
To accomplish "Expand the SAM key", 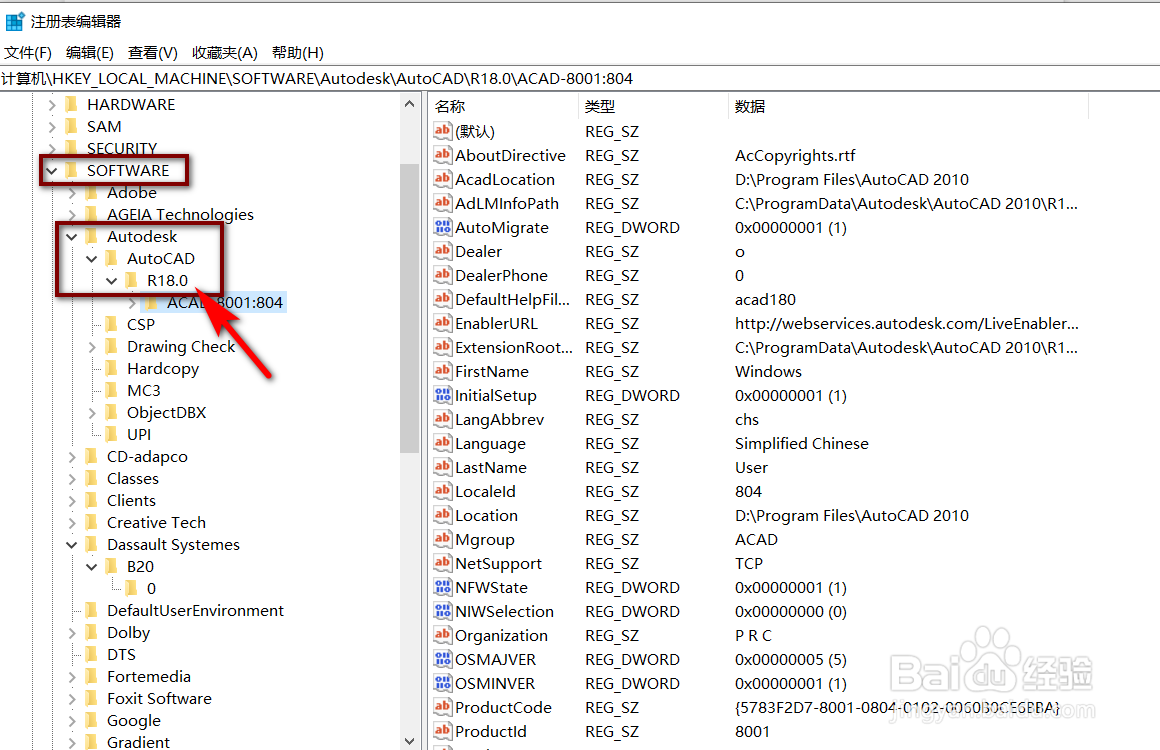I will [52, 127].
